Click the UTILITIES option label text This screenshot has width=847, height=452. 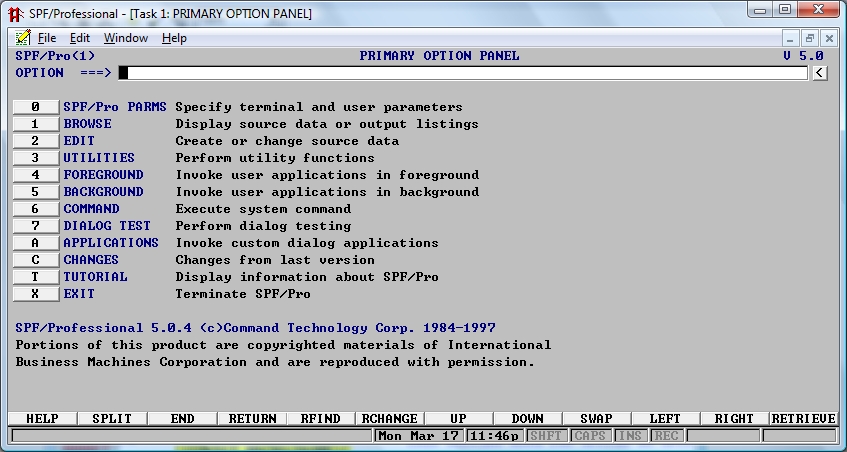pos(99,158)
